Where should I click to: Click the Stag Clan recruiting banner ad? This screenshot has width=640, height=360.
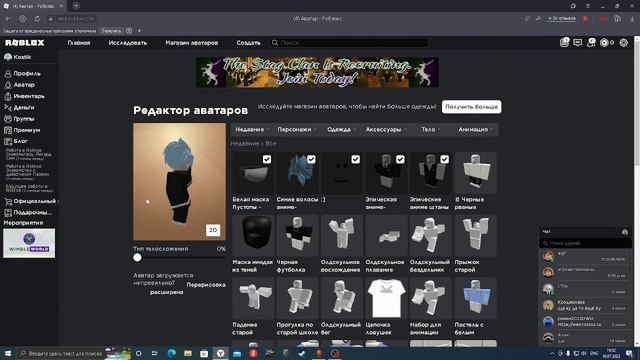(x=318, y=72)
